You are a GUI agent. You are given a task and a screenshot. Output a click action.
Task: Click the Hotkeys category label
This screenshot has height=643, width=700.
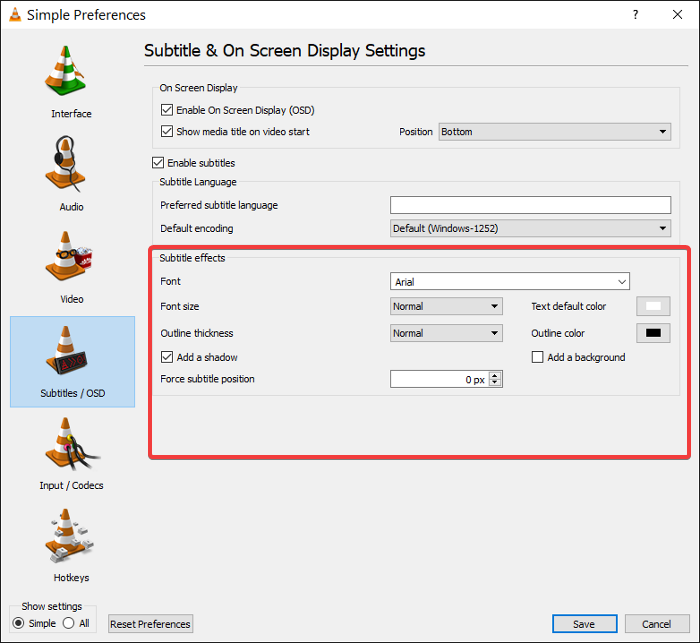[71, 578]
